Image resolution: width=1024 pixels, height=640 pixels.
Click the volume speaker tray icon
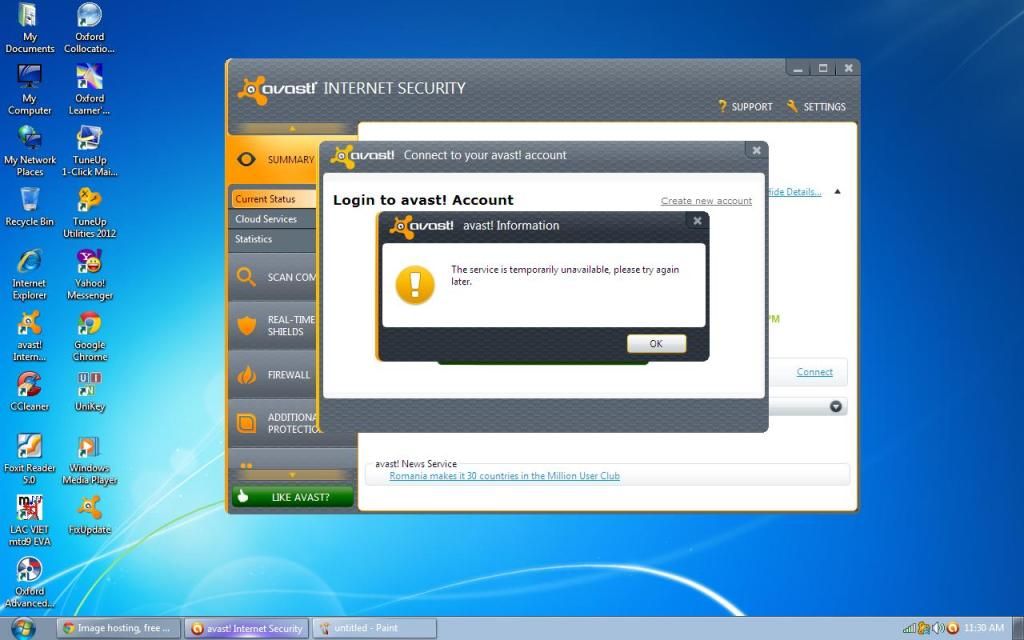coord(938,628)
